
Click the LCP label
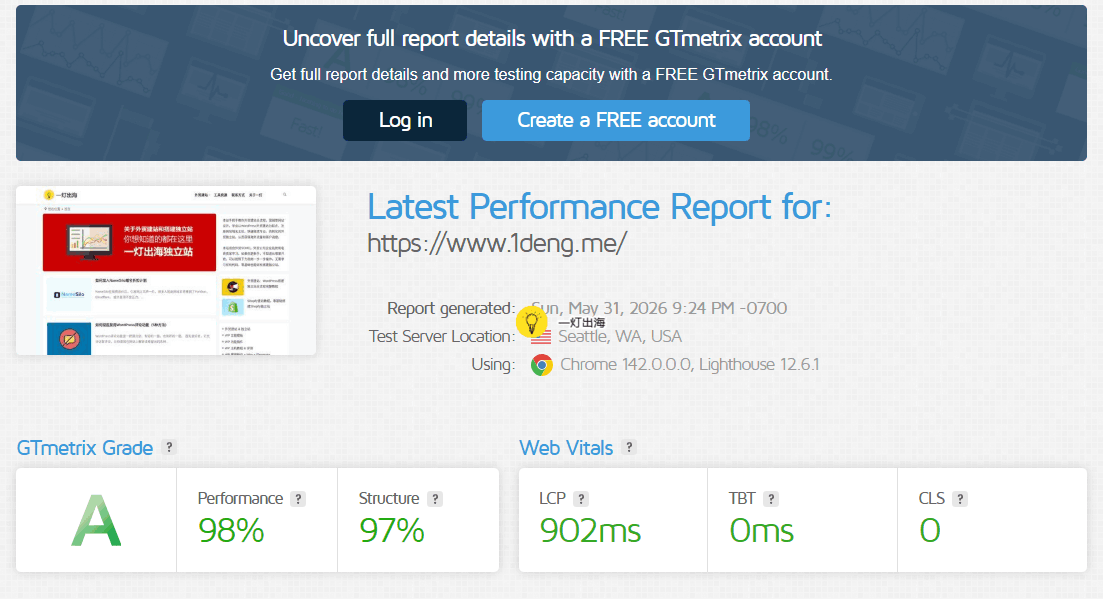552,498
